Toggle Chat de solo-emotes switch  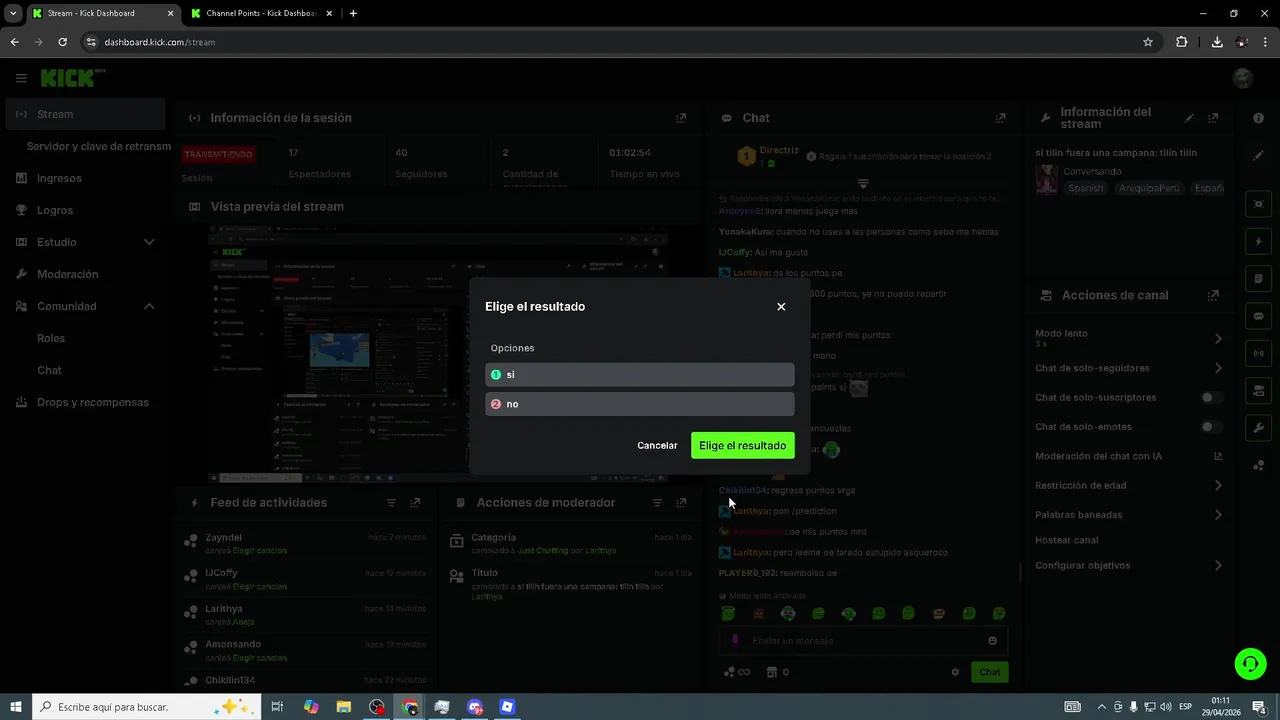tap(1211, 427)
